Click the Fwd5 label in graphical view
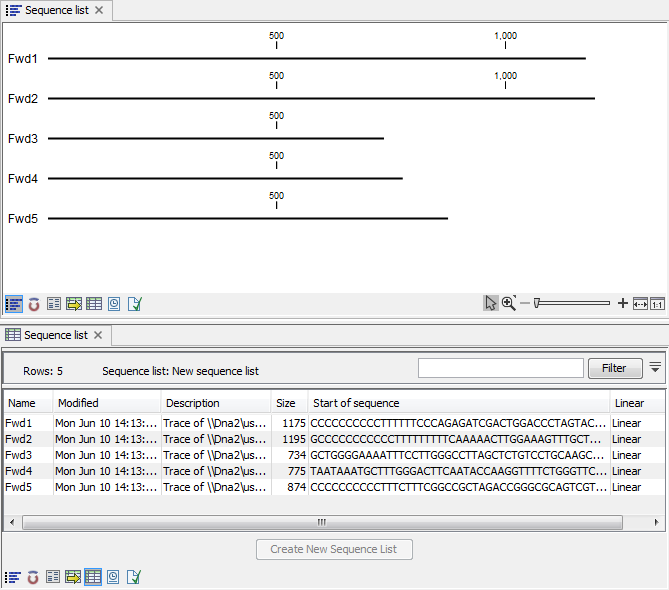Viewport: 669px width, 590px height. point(23,219)
